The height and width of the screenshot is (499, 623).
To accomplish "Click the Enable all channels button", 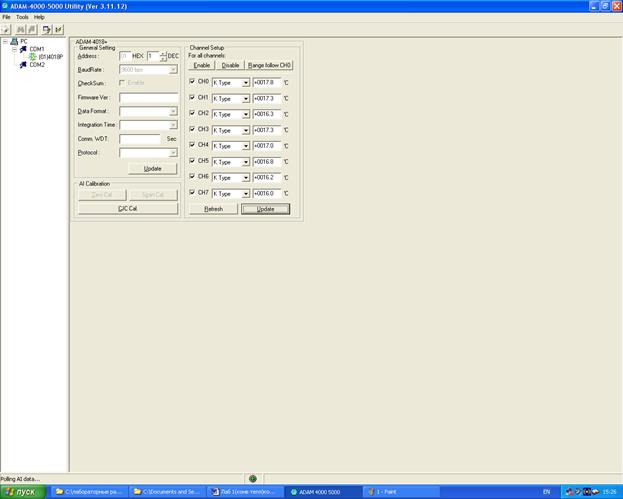I will tap(201, 65).
